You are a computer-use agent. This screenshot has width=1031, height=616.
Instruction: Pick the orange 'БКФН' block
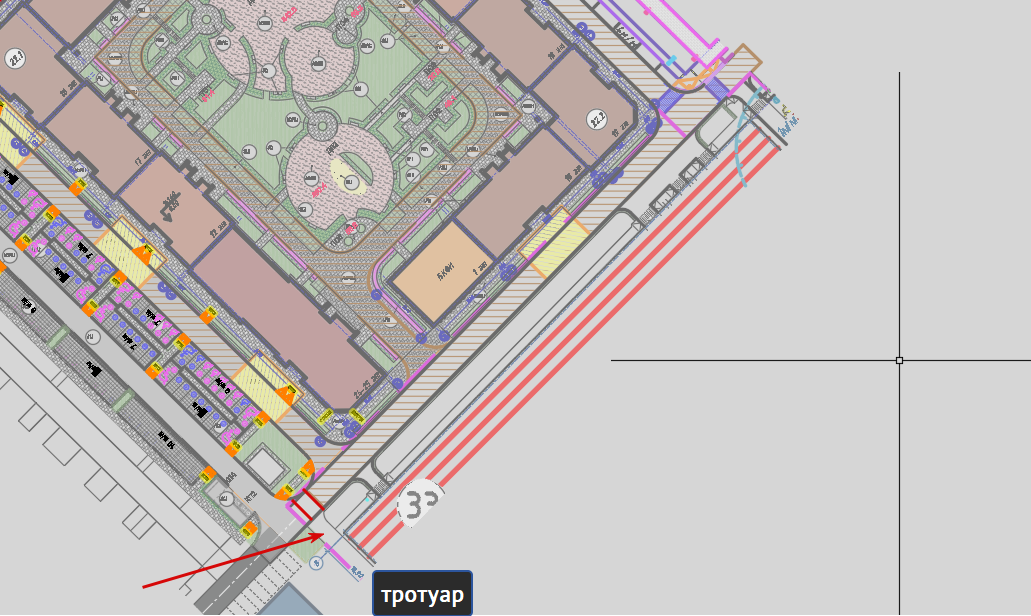pyautogui.click(x=443, y=272)
